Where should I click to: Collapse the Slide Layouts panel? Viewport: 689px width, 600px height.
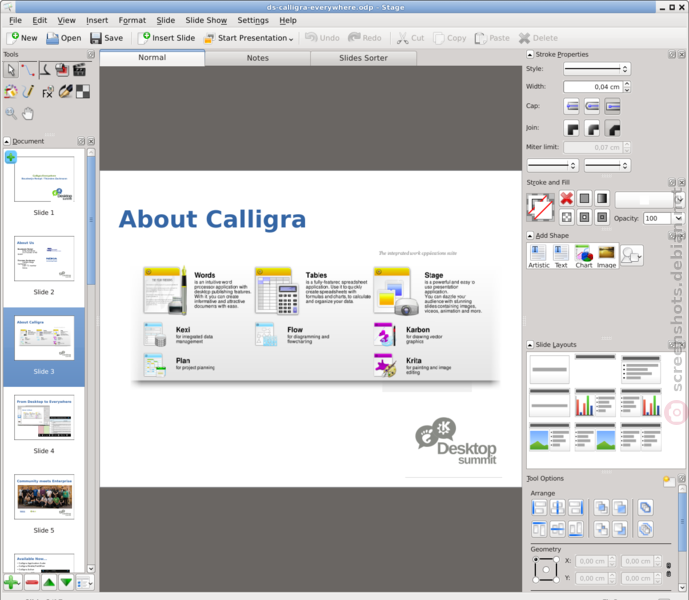point(530,345)
